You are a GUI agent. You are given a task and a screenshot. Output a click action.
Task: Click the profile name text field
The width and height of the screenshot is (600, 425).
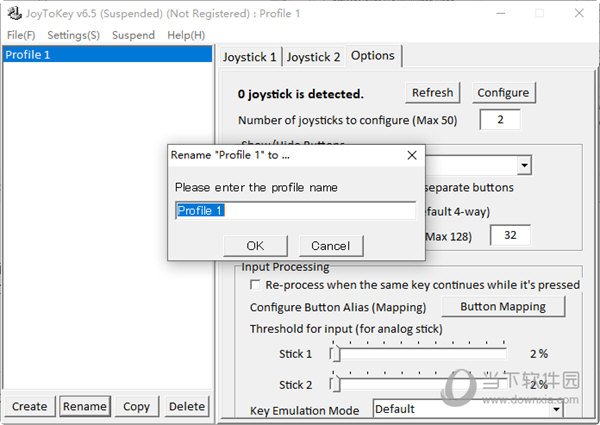[295, 210]
